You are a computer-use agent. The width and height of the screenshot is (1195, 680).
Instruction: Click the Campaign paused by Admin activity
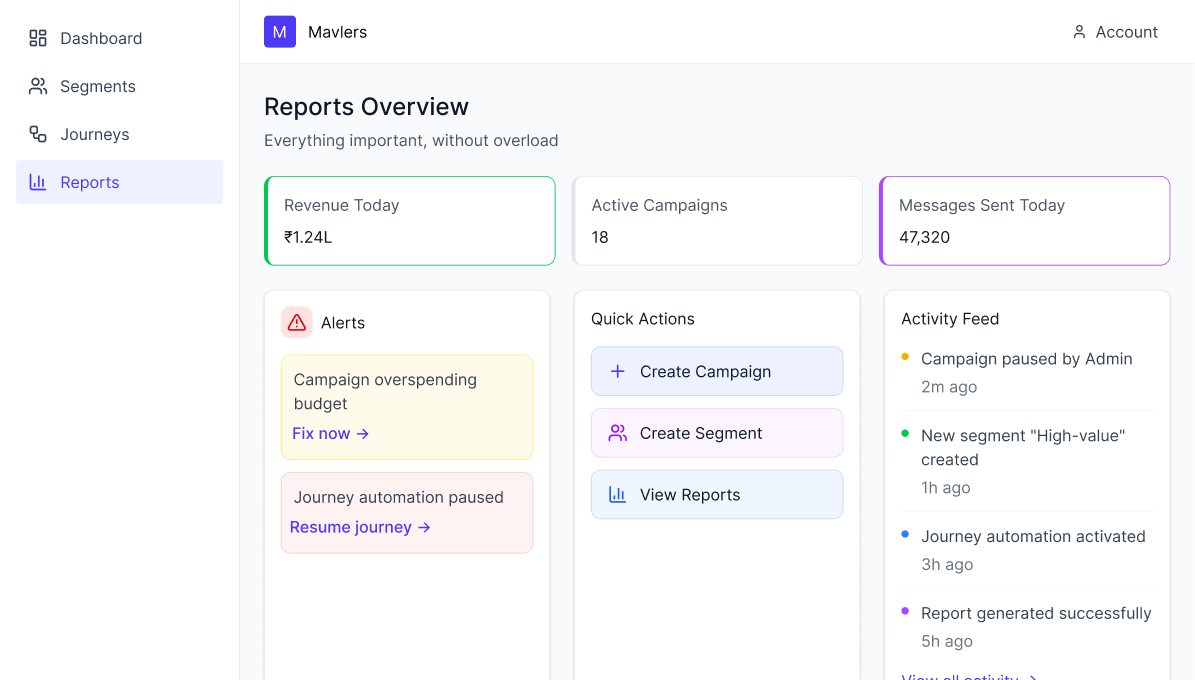1027,359
